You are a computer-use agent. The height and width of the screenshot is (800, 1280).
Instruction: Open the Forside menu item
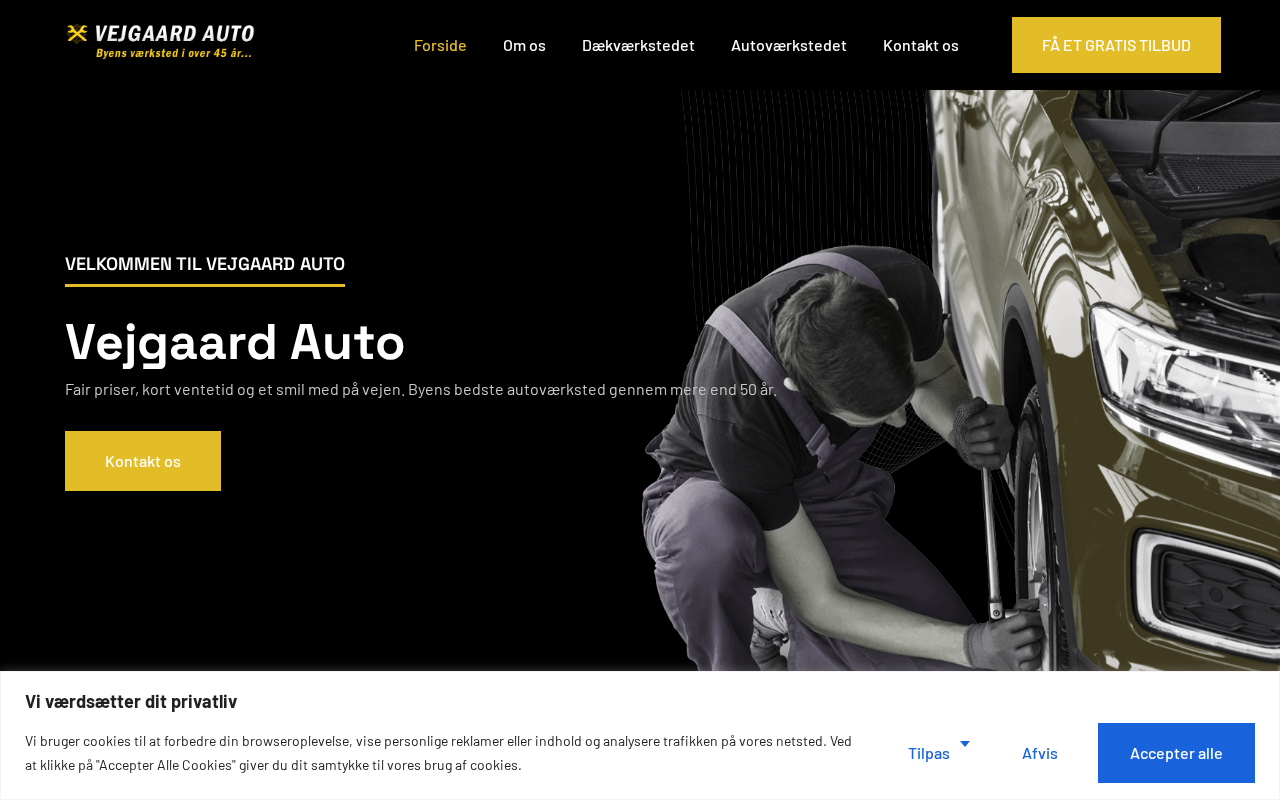pyautogui.click(x=440, y=45)
